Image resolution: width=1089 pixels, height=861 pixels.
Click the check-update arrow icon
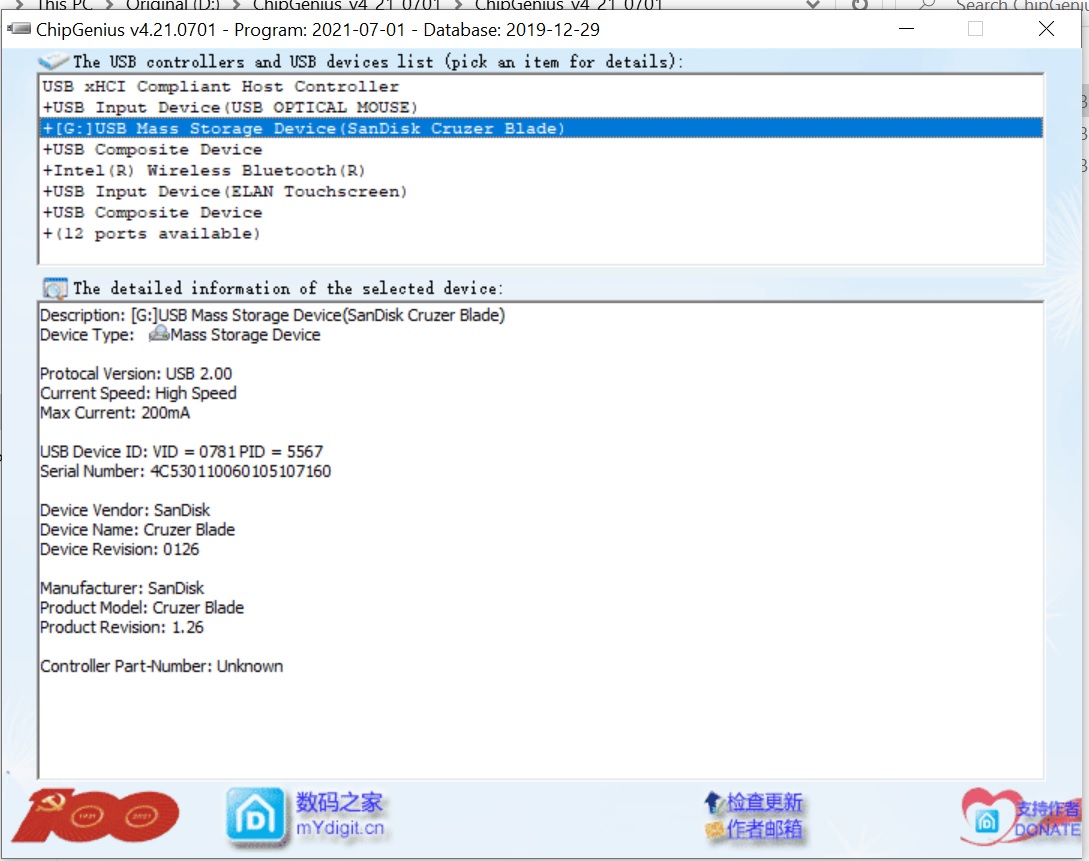click(x=714, y=803)
